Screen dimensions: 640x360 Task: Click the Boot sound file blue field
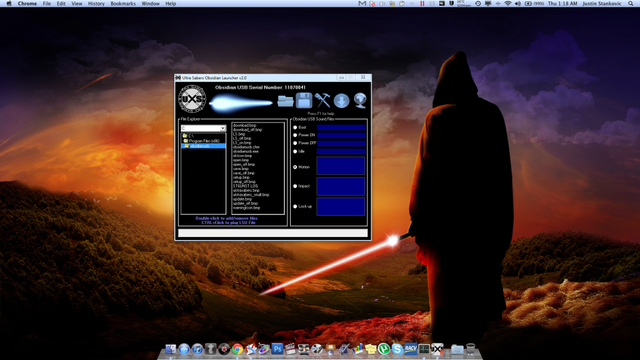(341, 127)
